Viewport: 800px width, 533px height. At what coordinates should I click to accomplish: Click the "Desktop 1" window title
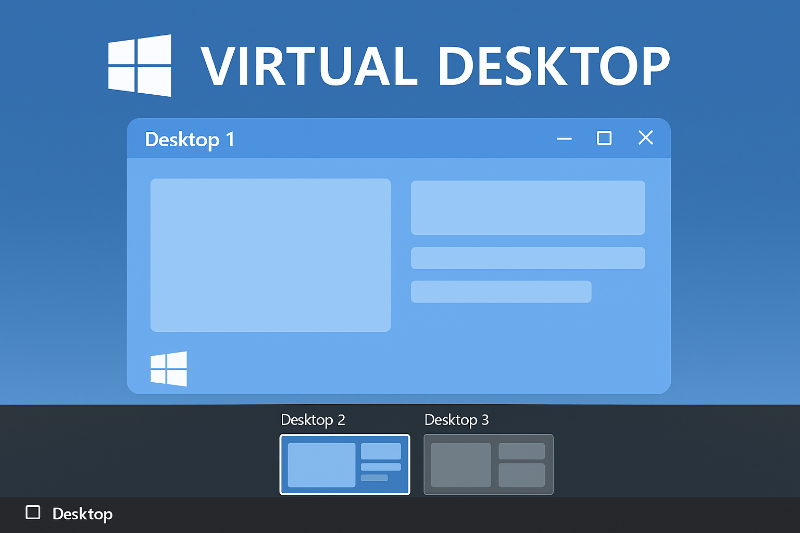coord(190,139)
